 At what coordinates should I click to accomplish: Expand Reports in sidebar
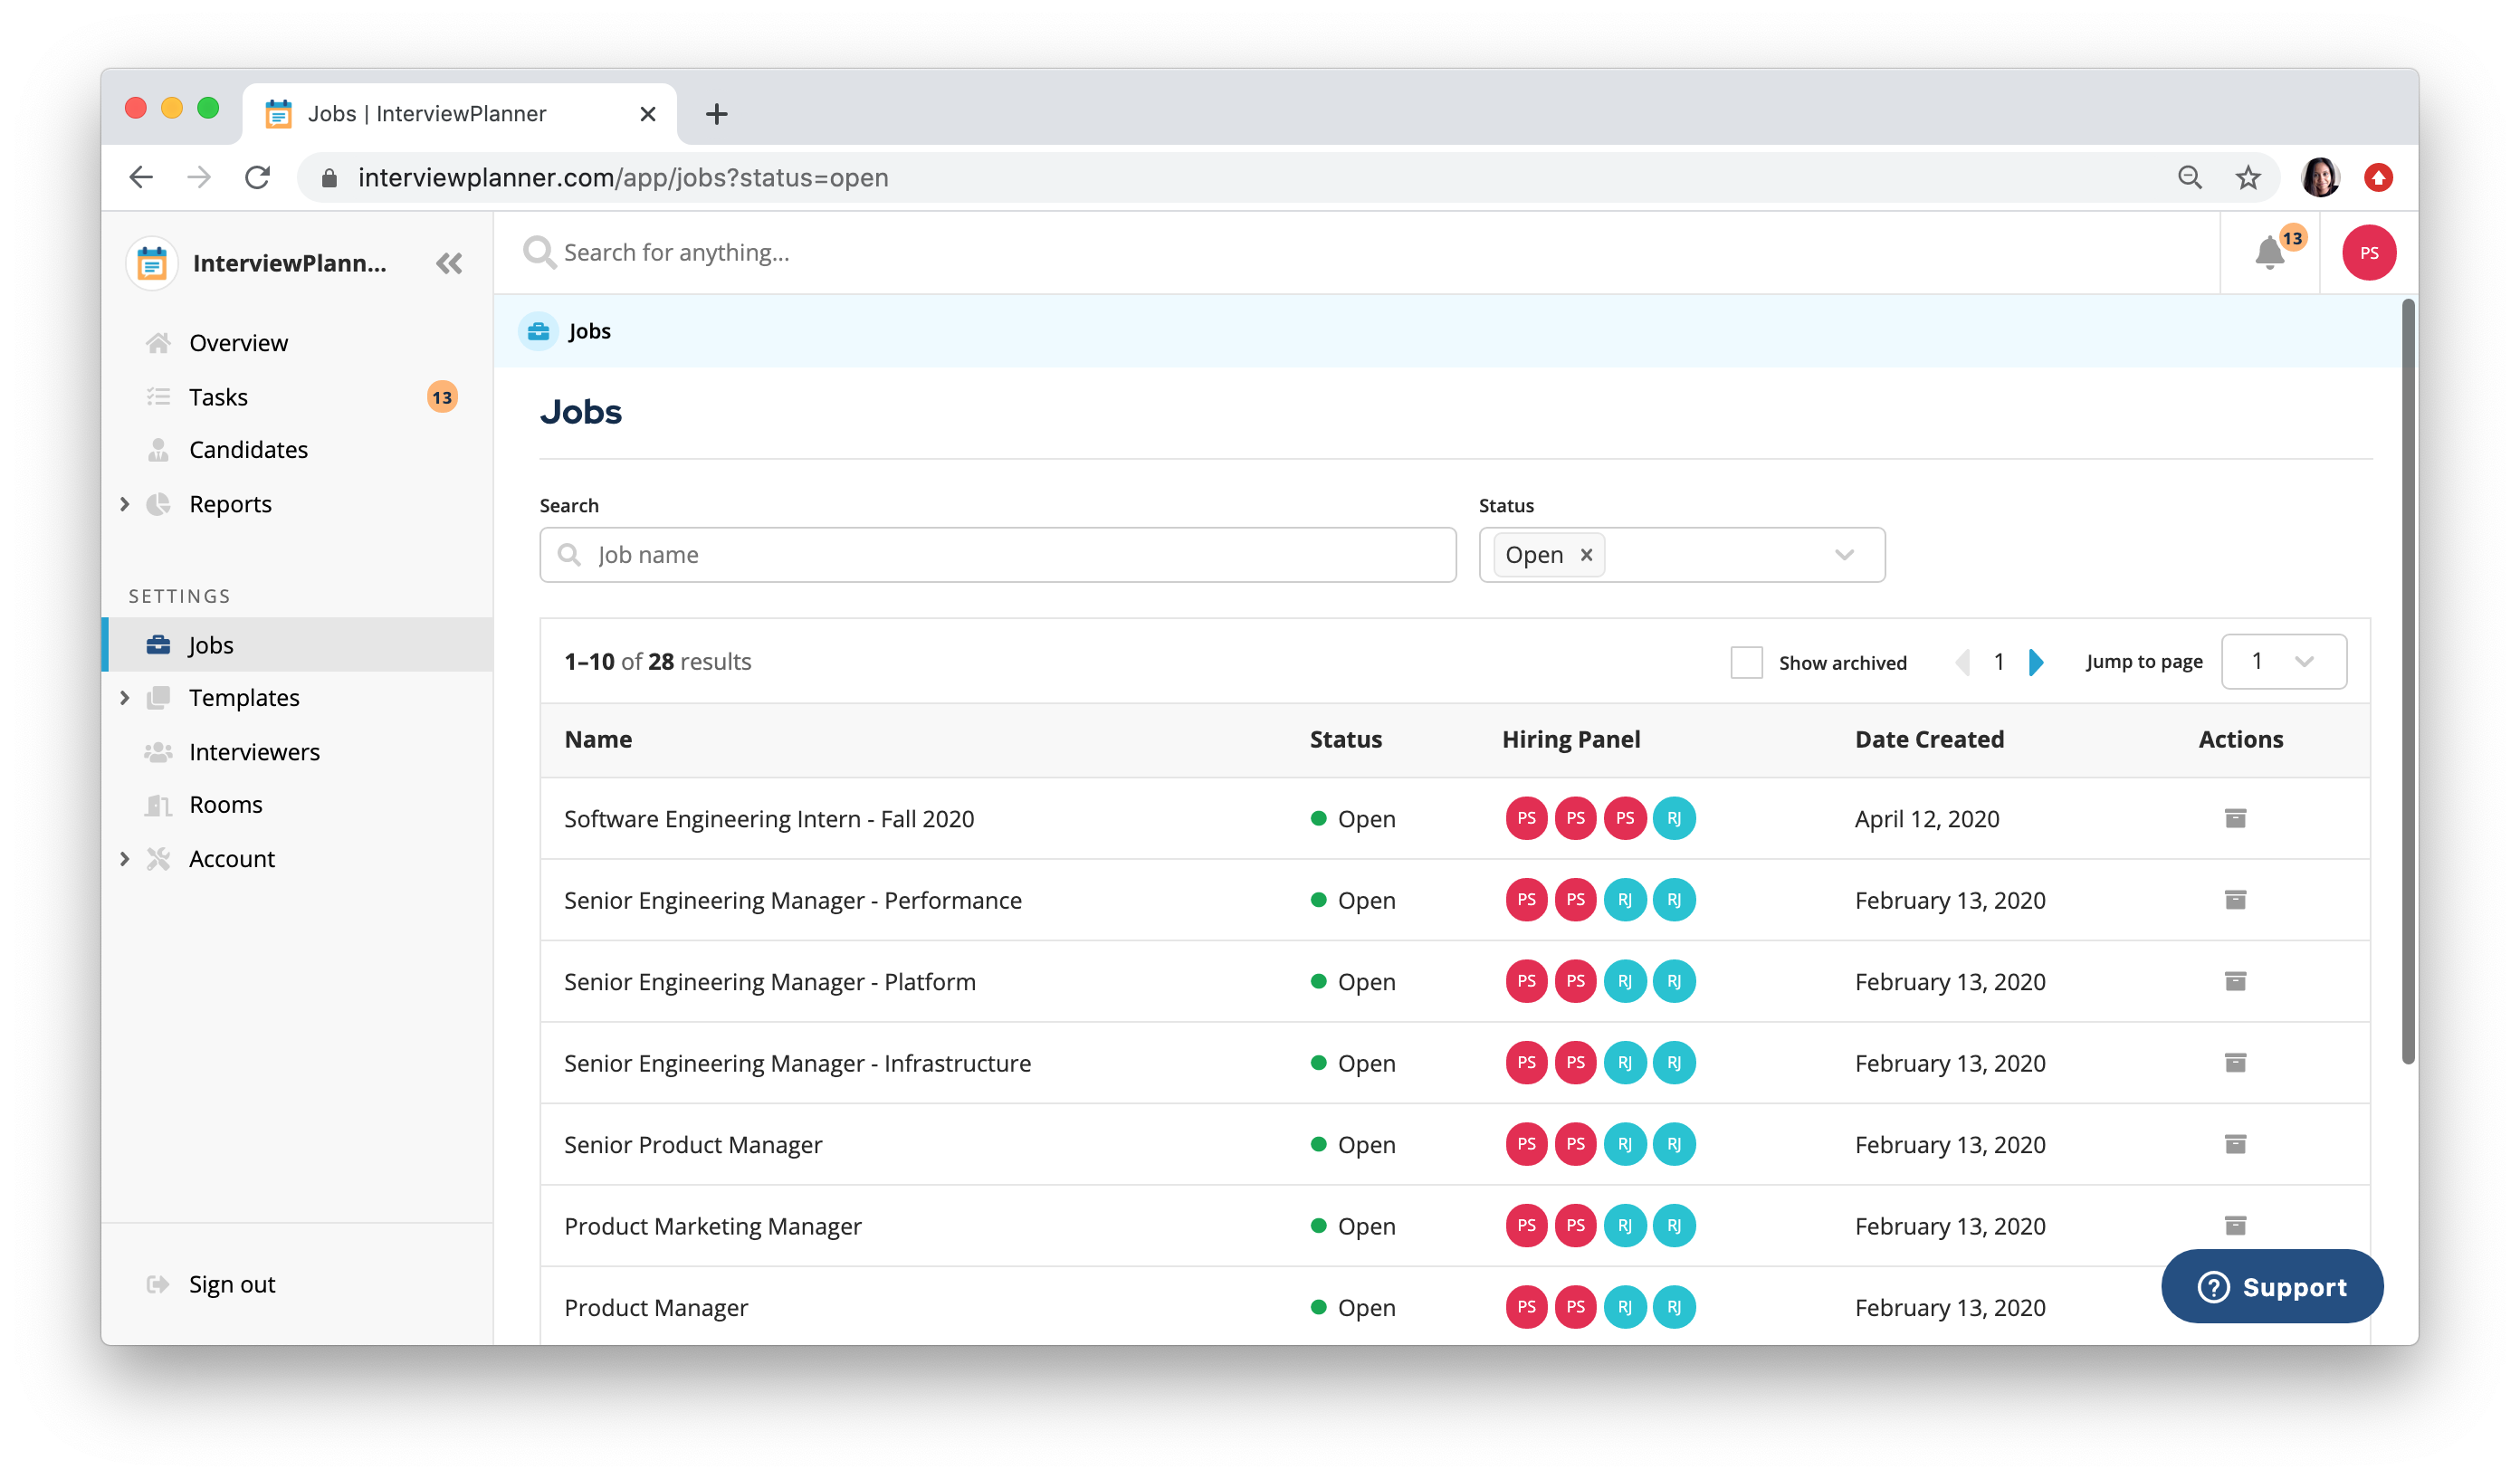tap(125, 504)
